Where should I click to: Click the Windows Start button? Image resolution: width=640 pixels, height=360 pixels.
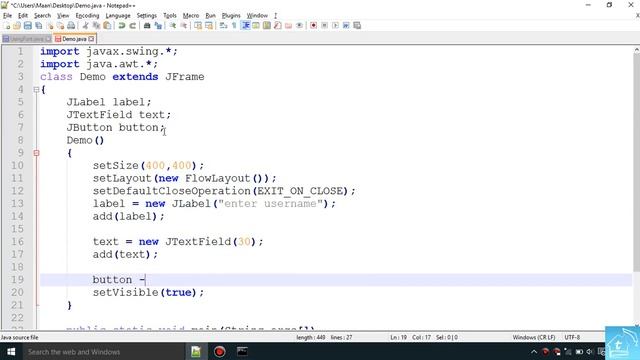coord(11,351)
